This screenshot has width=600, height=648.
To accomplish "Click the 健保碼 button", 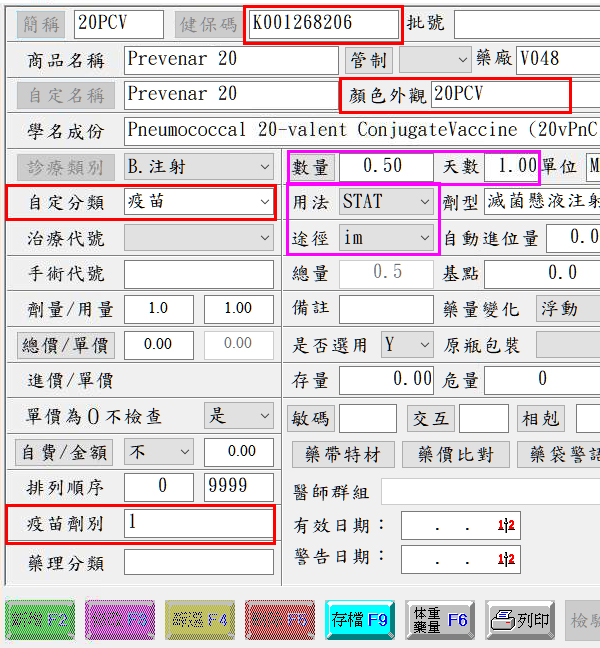I will [x=209, y=24].
